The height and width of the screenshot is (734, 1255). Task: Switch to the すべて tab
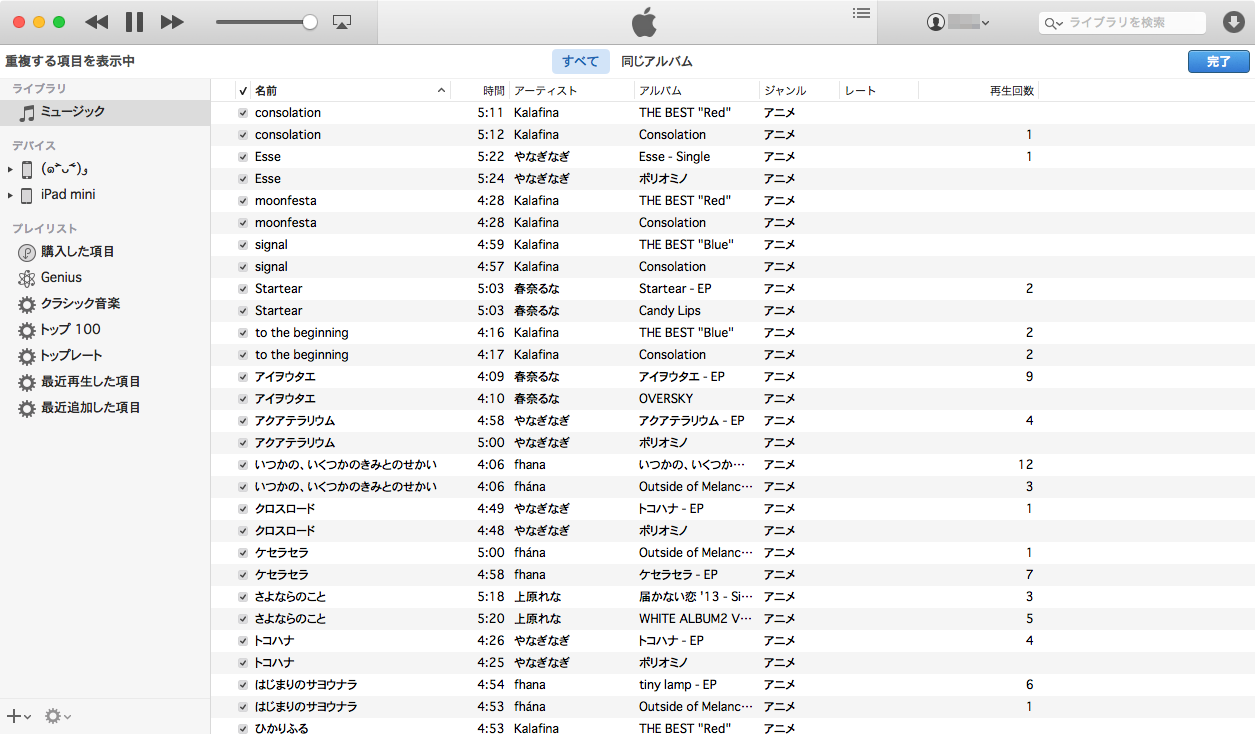point(580,61)
